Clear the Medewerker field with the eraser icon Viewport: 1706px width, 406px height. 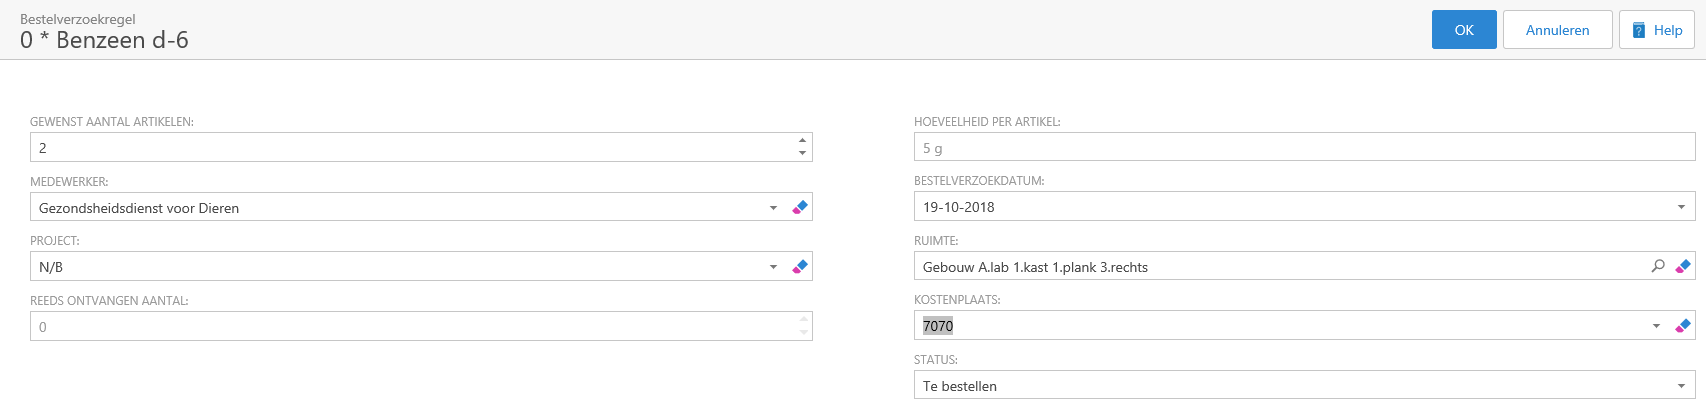800,207
